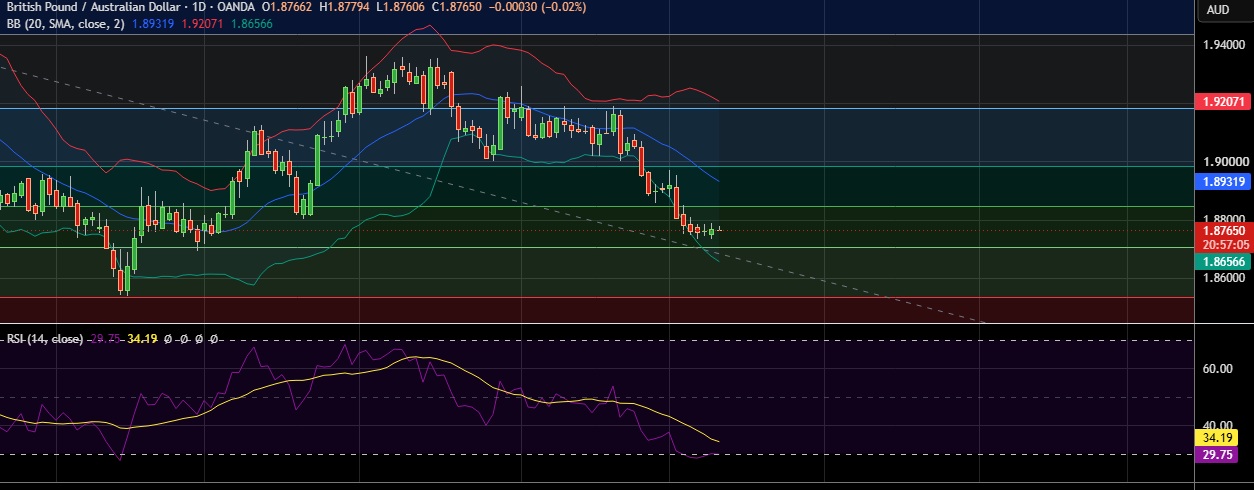The image size is (1254, 490).
Task: Click the green 1.86566 price scale label
Action: (1224, 260)
